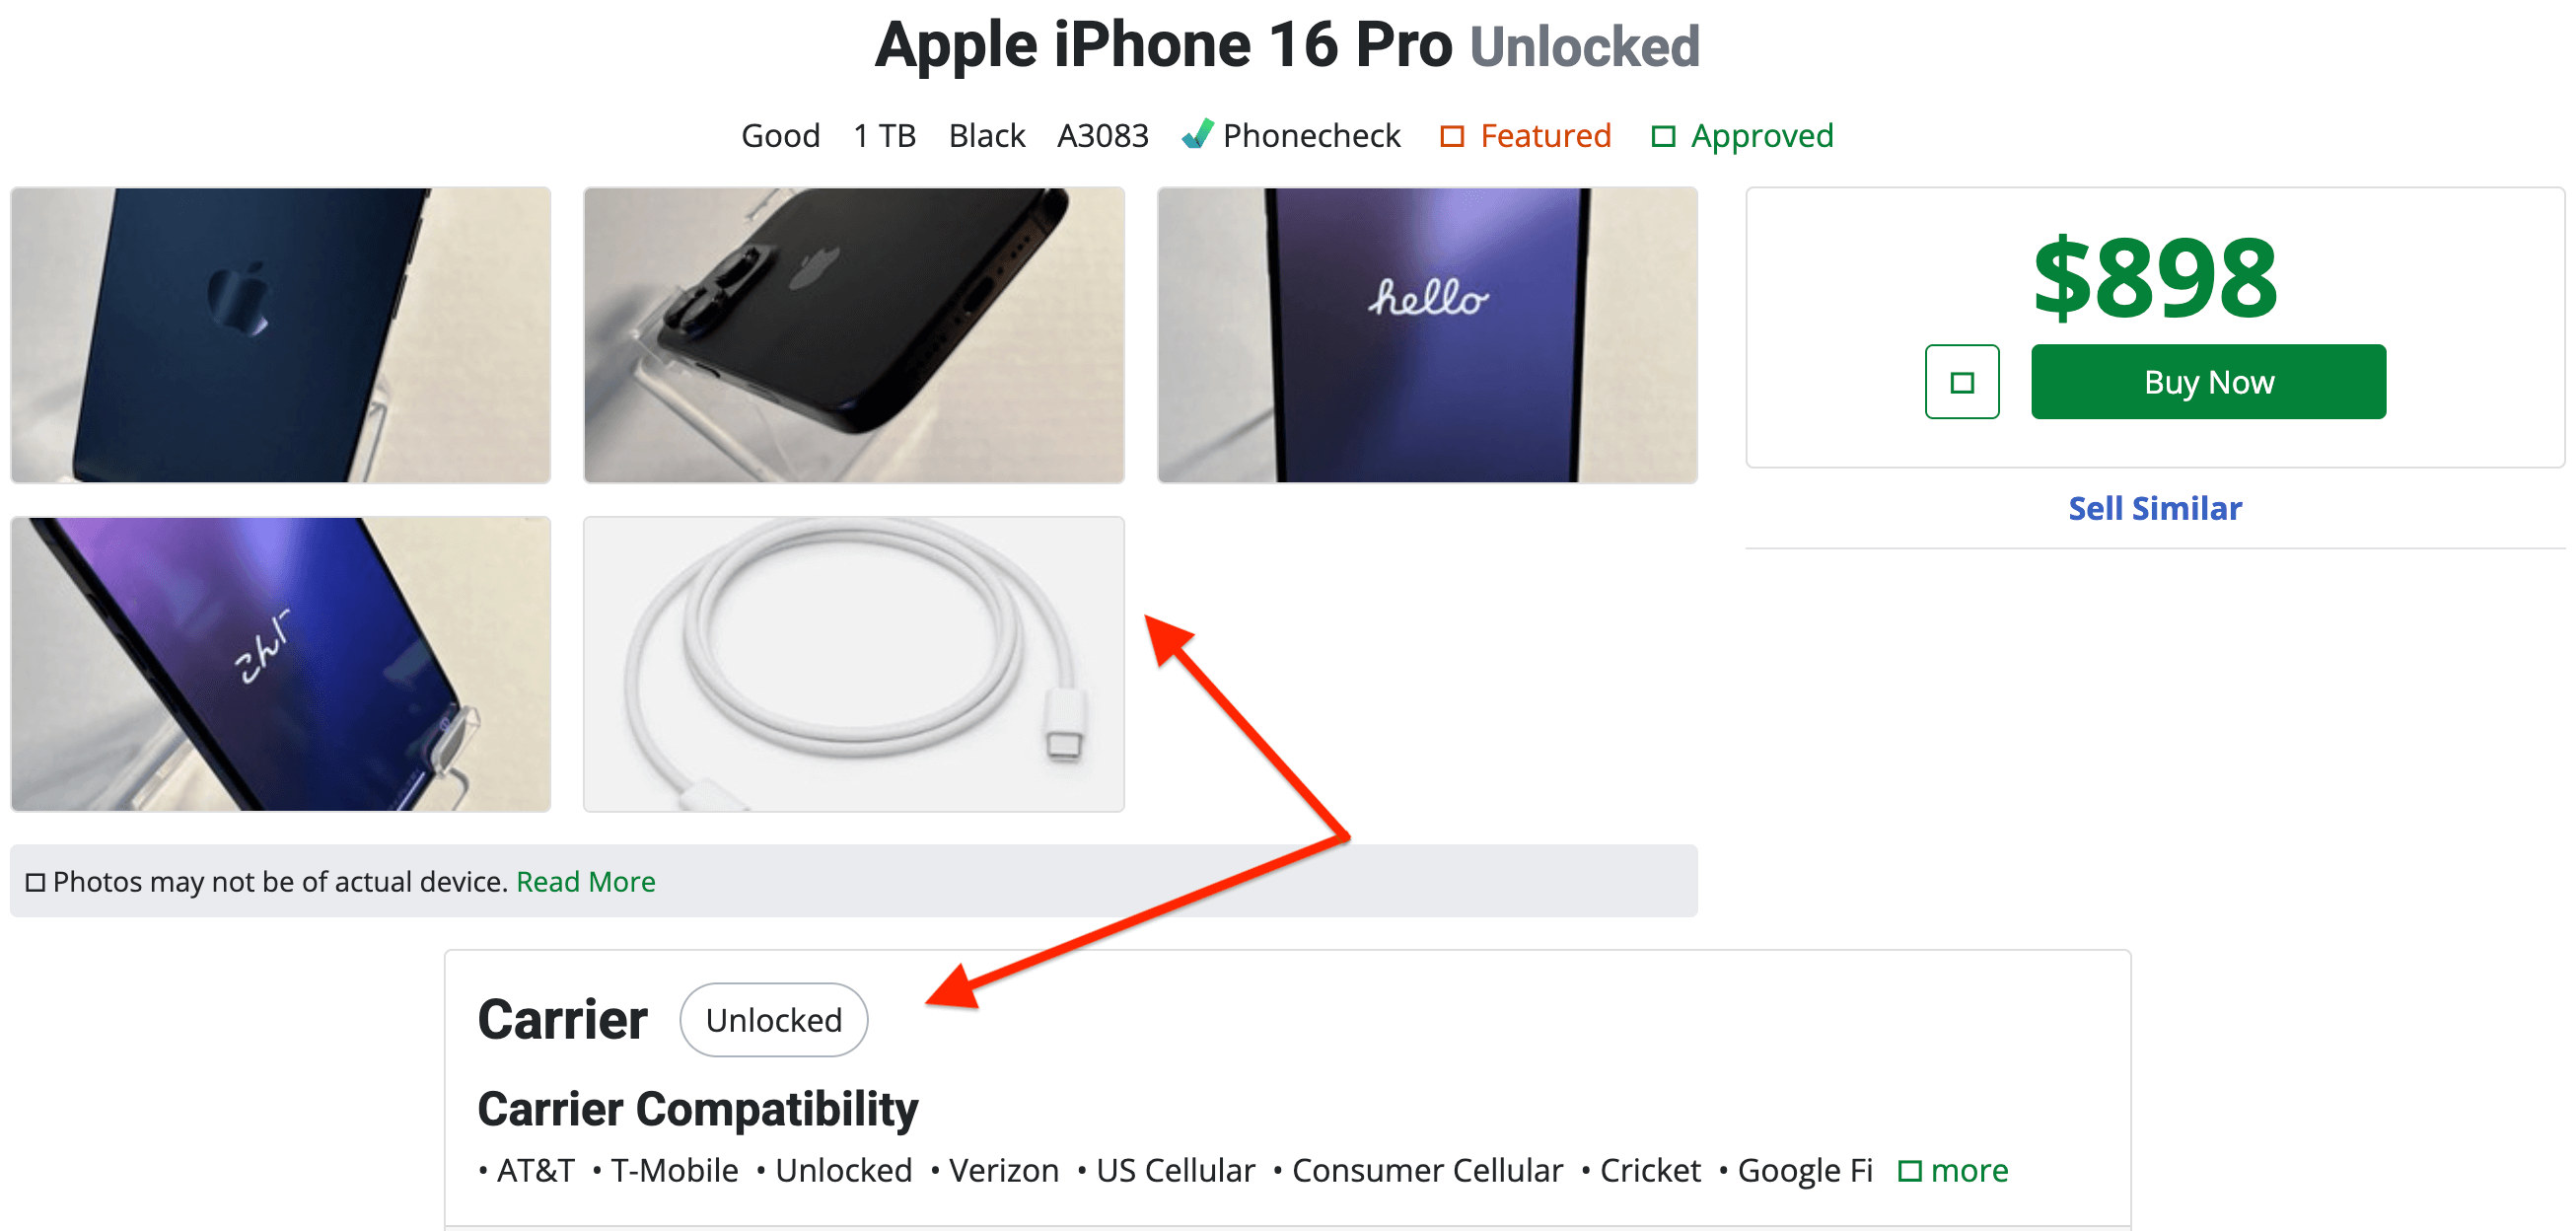Open the white USB-C cable photo

tap(853, 664)
